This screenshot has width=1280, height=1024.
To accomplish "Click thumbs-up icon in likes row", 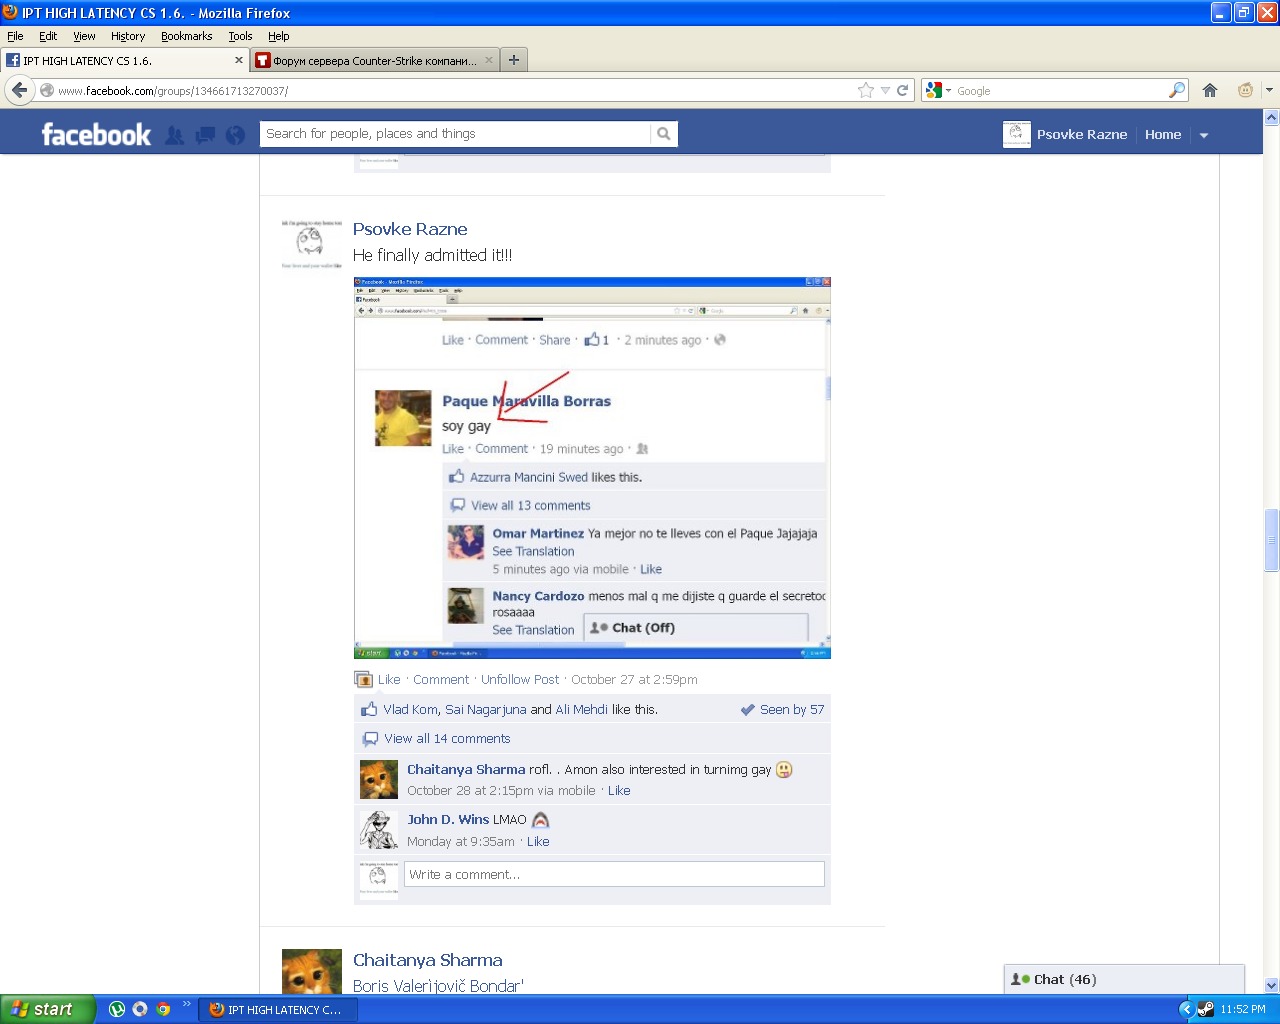I will (x=369, y=709).
